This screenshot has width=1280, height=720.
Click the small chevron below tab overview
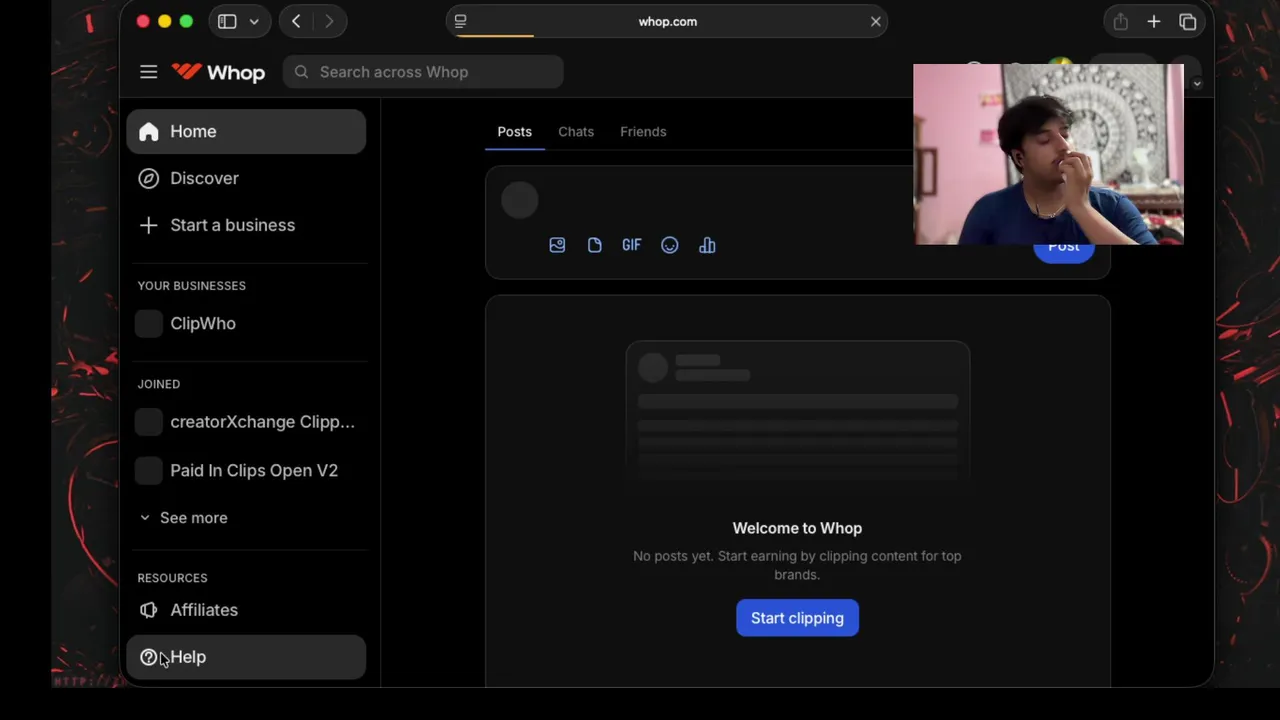[1197, 84]
